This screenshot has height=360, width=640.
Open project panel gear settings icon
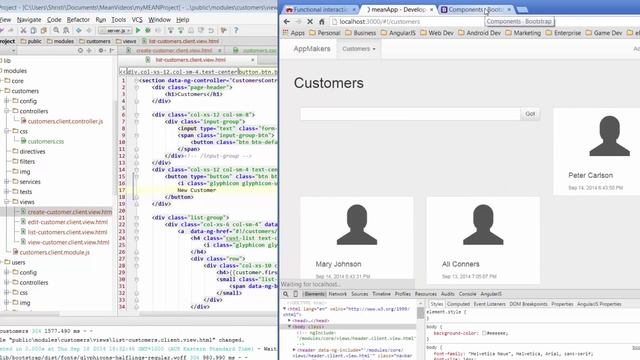[101, 51]
